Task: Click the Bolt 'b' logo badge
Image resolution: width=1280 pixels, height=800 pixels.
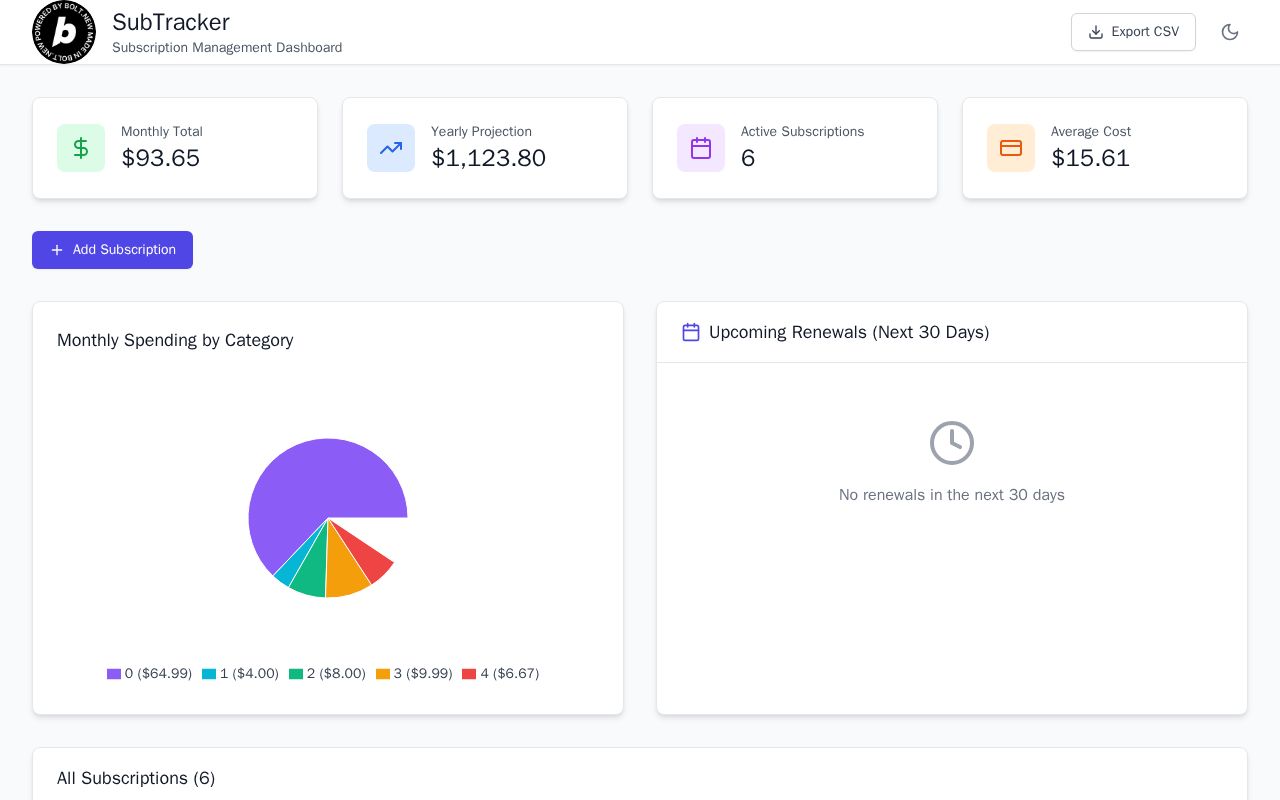Action: (x=64, y=32)
